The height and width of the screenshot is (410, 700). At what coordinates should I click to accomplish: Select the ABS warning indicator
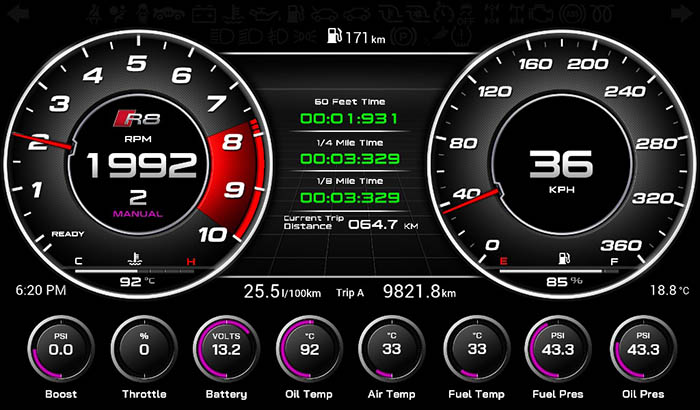pos(572,14)
